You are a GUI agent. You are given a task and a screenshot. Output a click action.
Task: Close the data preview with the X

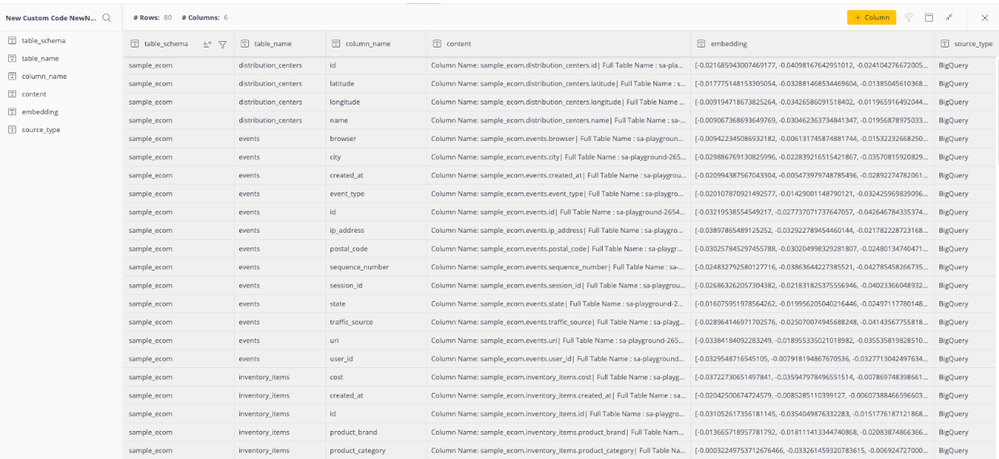(983, 18)
